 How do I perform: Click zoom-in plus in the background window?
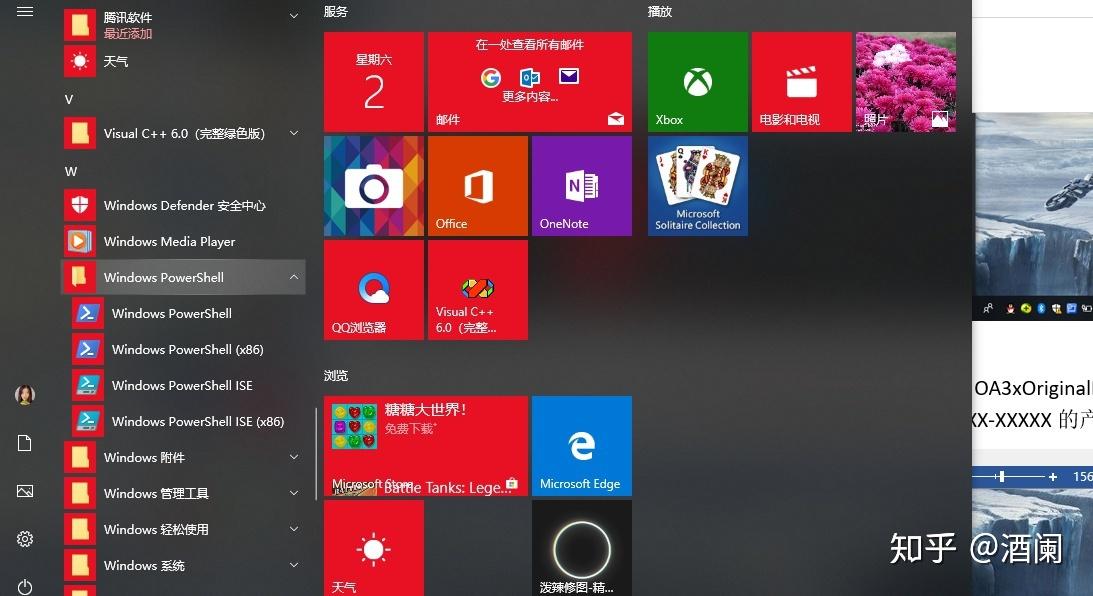[x=1053, y=477]
